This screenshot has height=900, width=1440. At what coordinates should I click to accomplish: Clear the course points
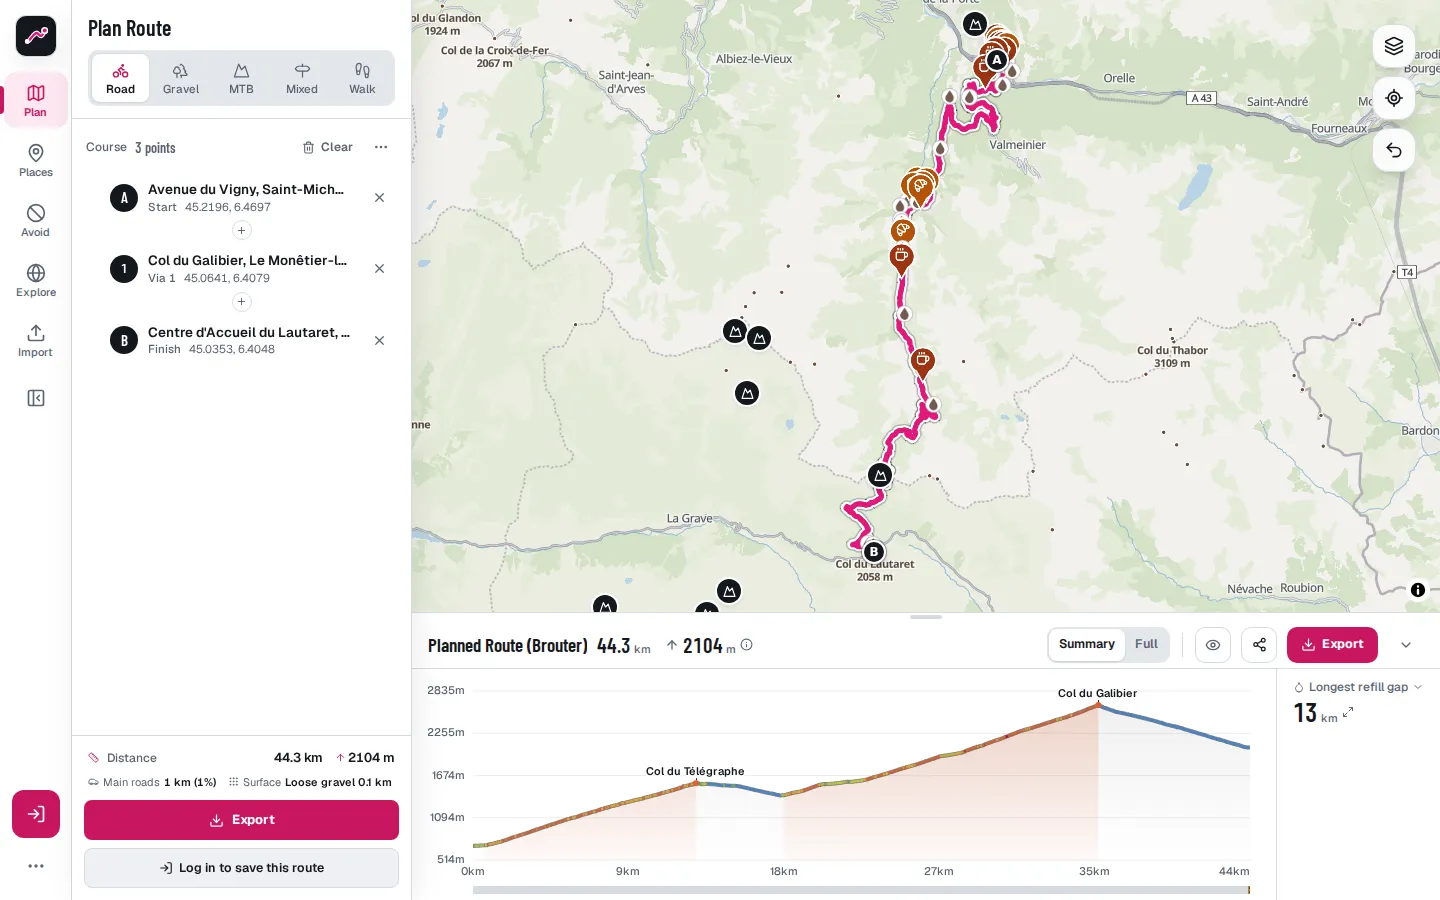coord(328,147)
